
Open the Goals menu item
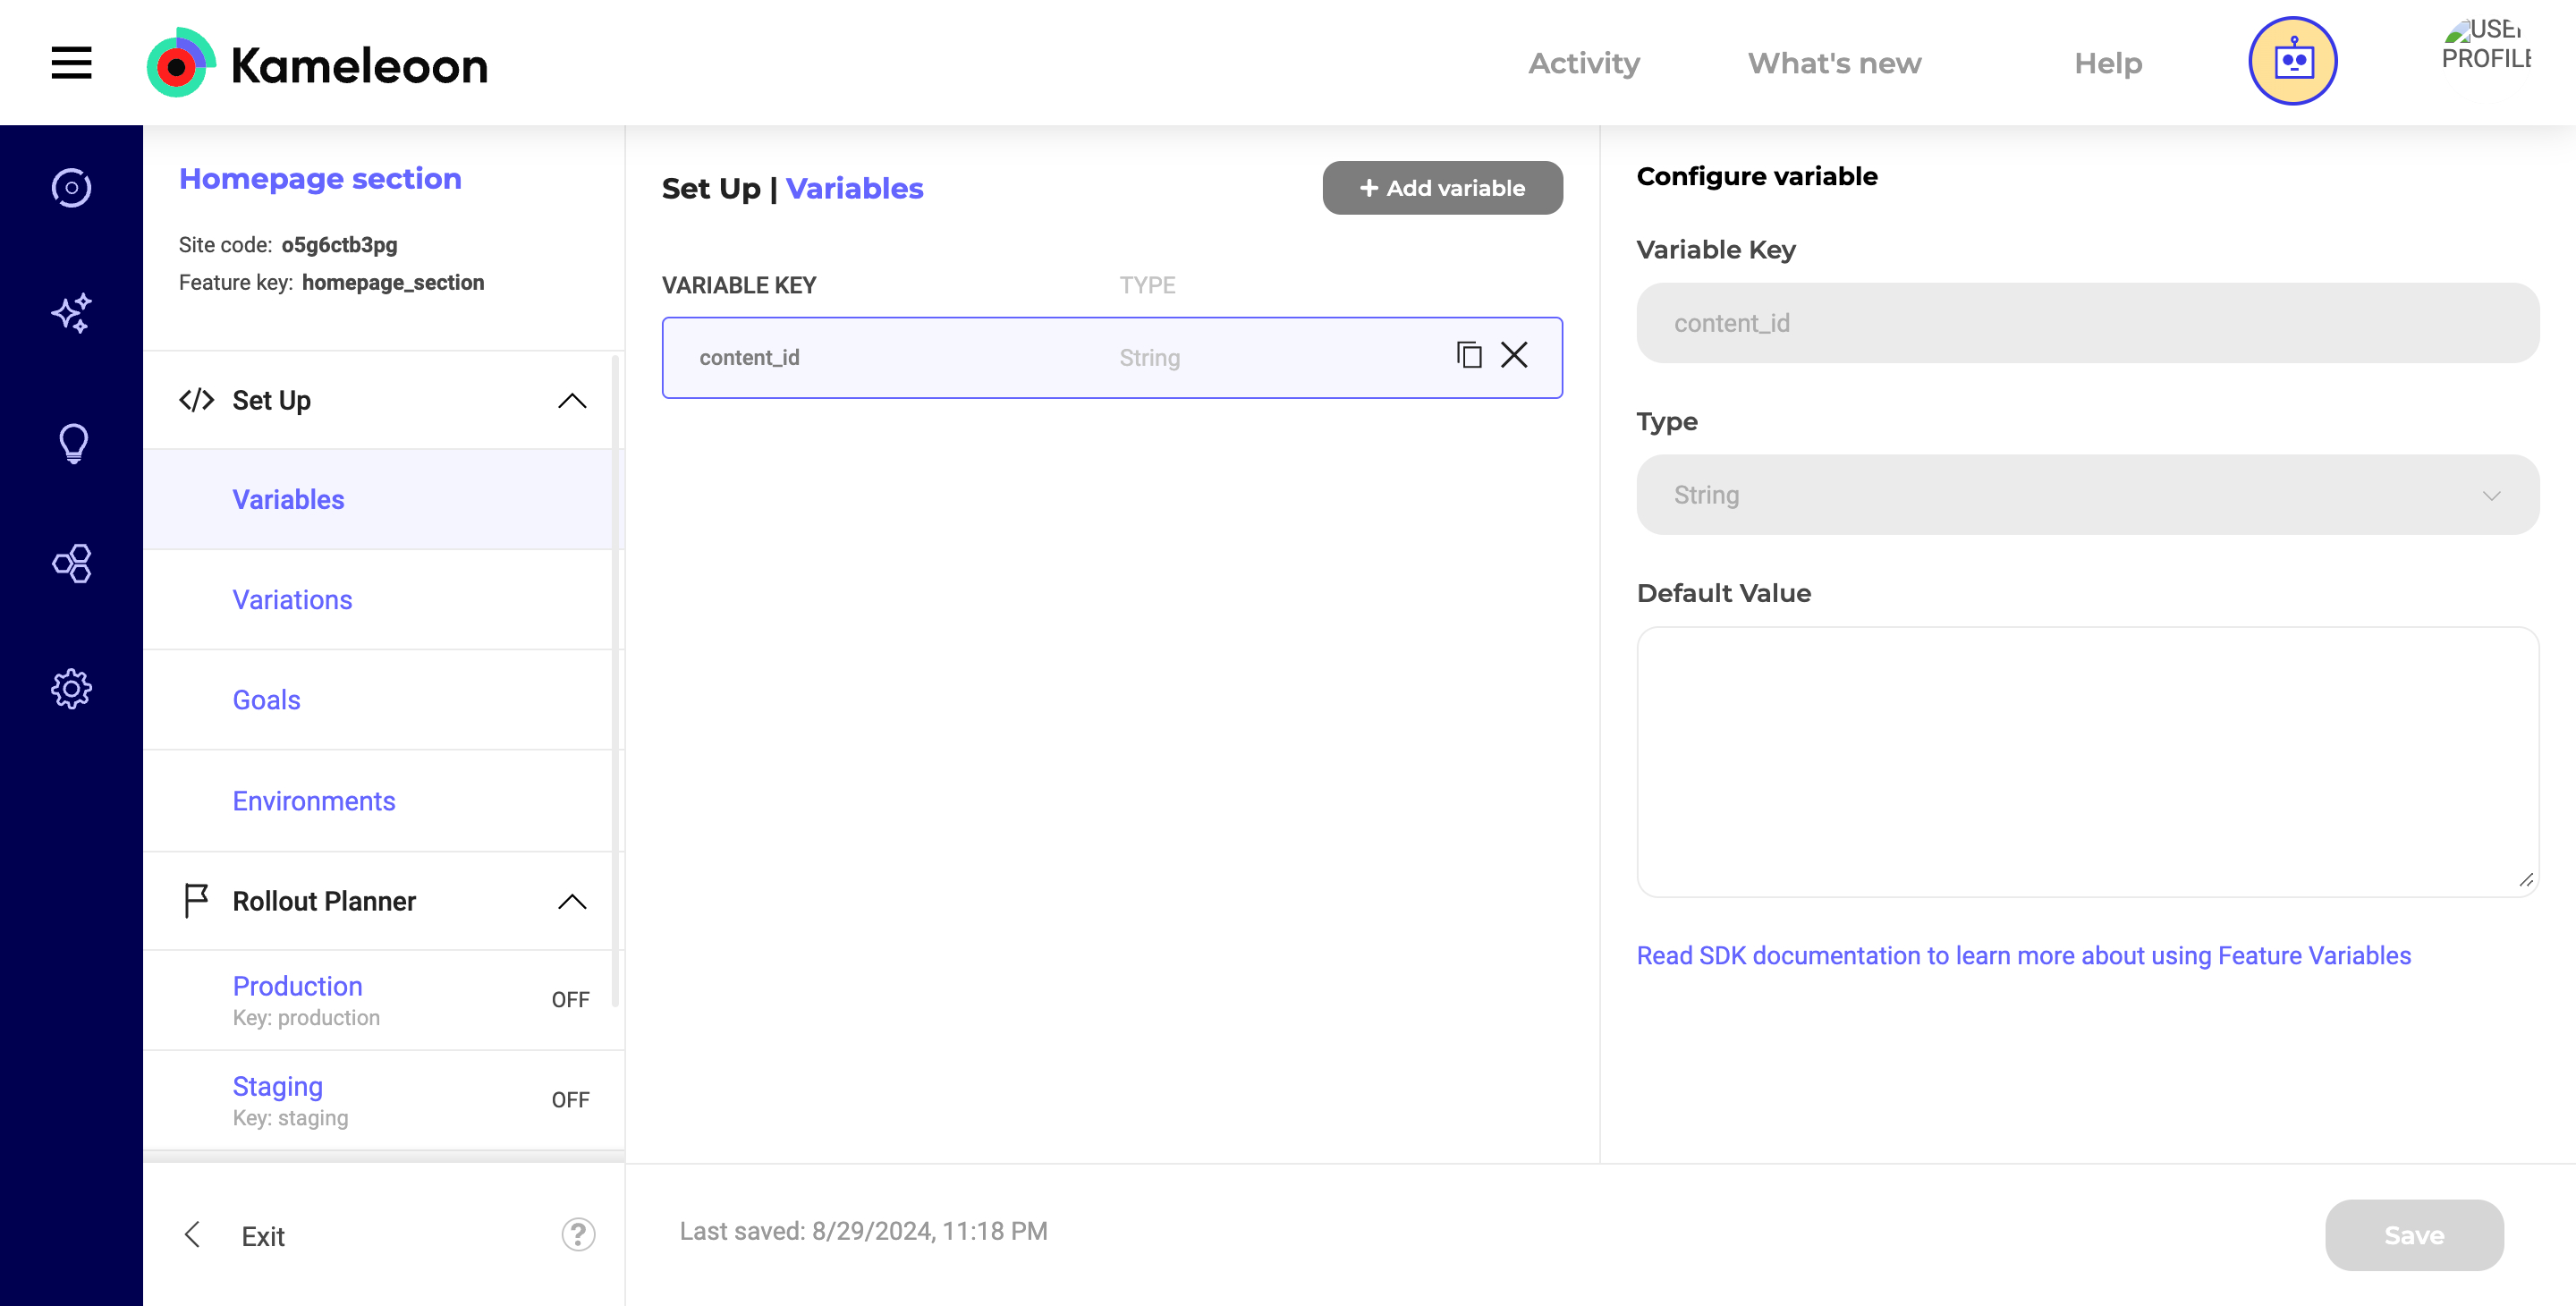(x=266, y=700)
